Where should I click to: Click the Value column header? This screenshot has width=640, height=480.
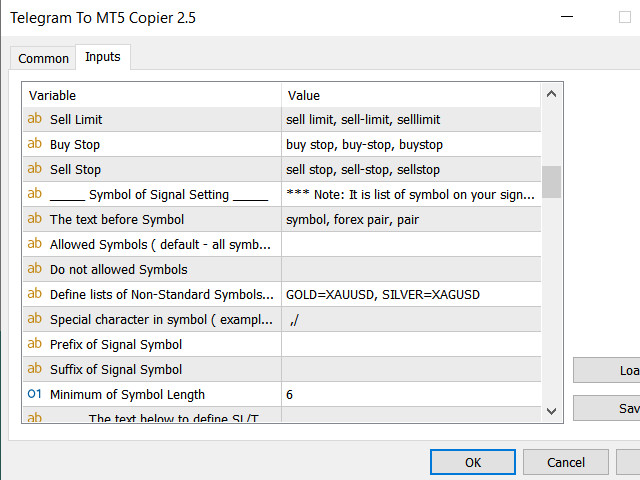[x=411, y=96]
